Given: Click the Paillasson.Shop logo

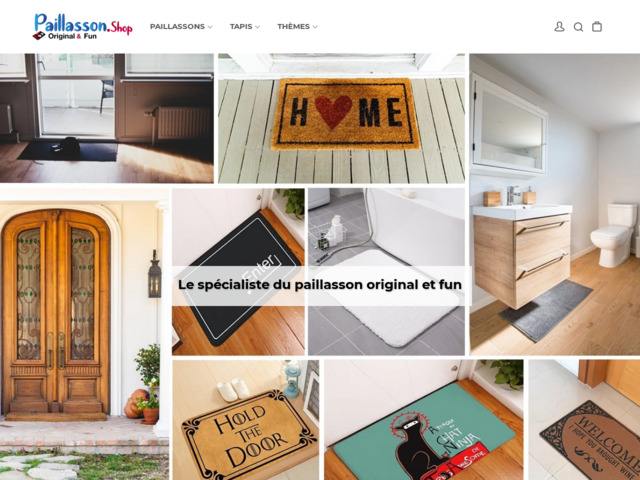Looking at the screenshot, I should click(83, 27).
